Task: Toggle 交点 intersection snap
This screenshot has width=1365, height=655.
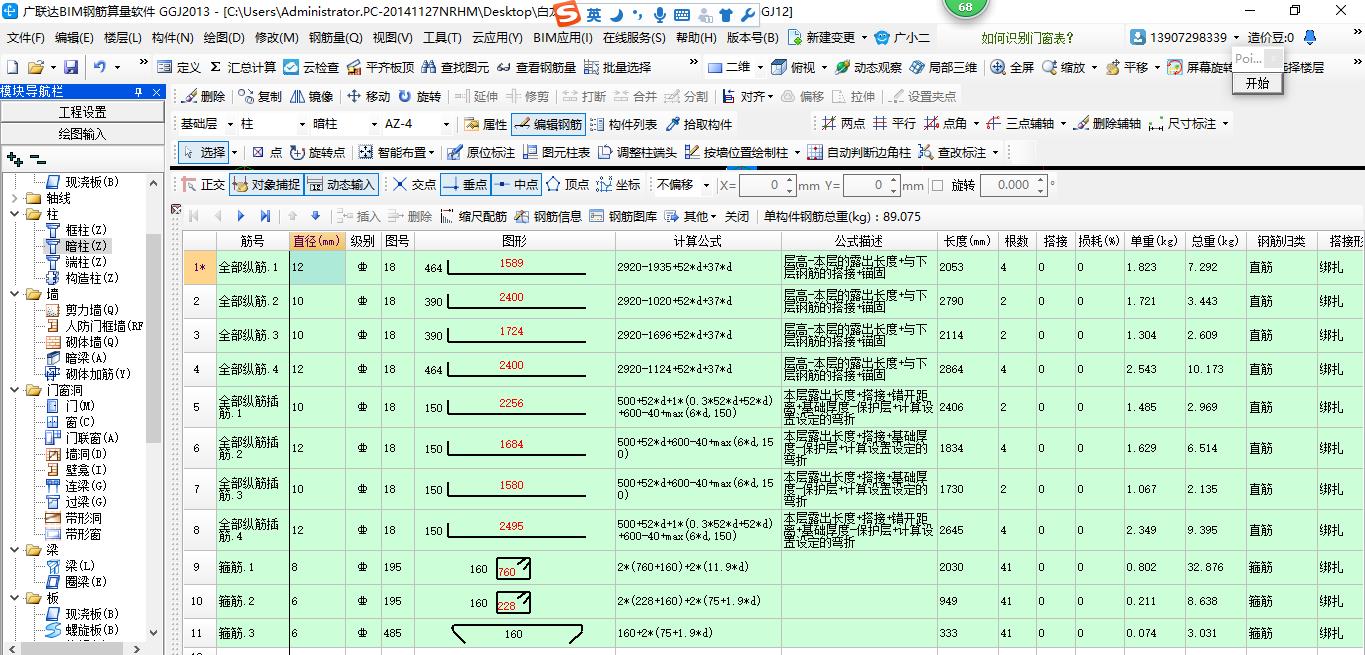Action: coord(414,185)
